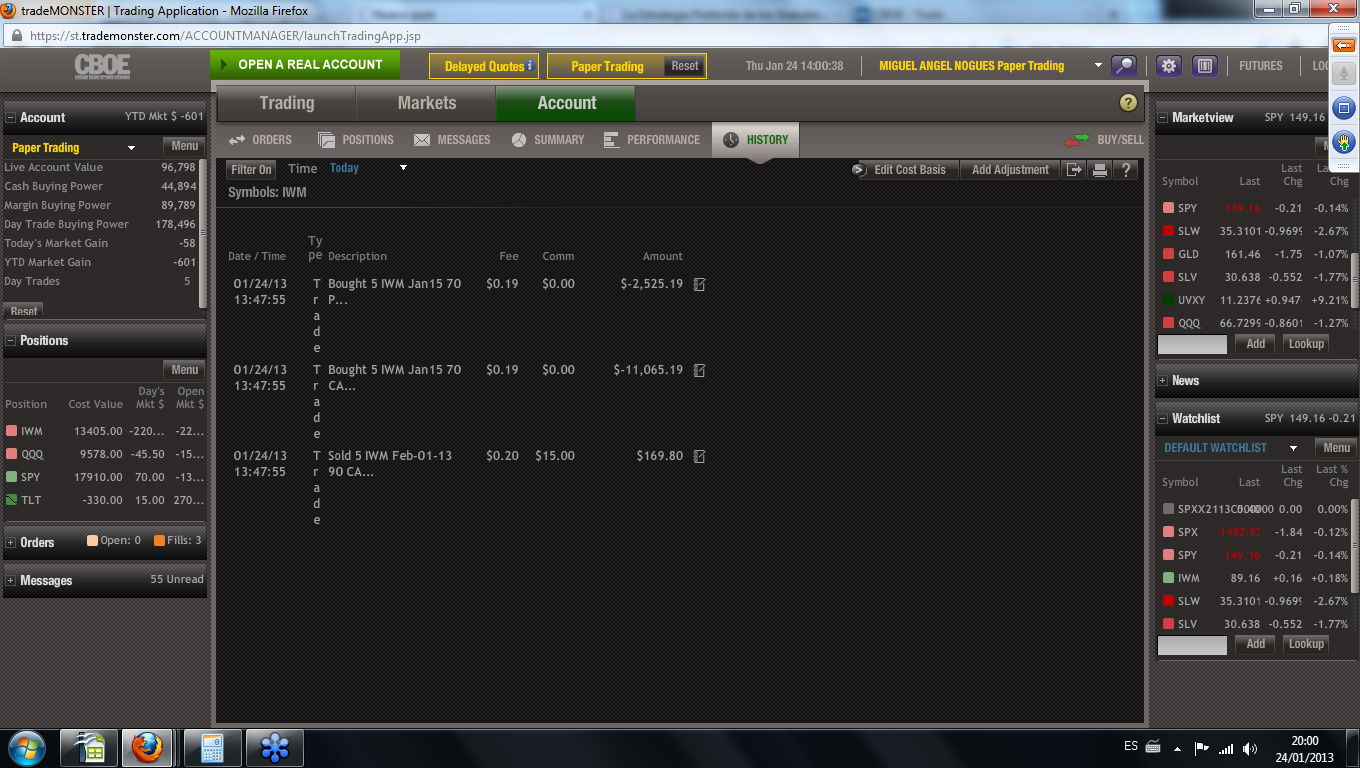Image resolution: width=1360 pixels, height=768 pixels.
Task: Click the paper trading Reset button in header
Action: pos(685,66)
